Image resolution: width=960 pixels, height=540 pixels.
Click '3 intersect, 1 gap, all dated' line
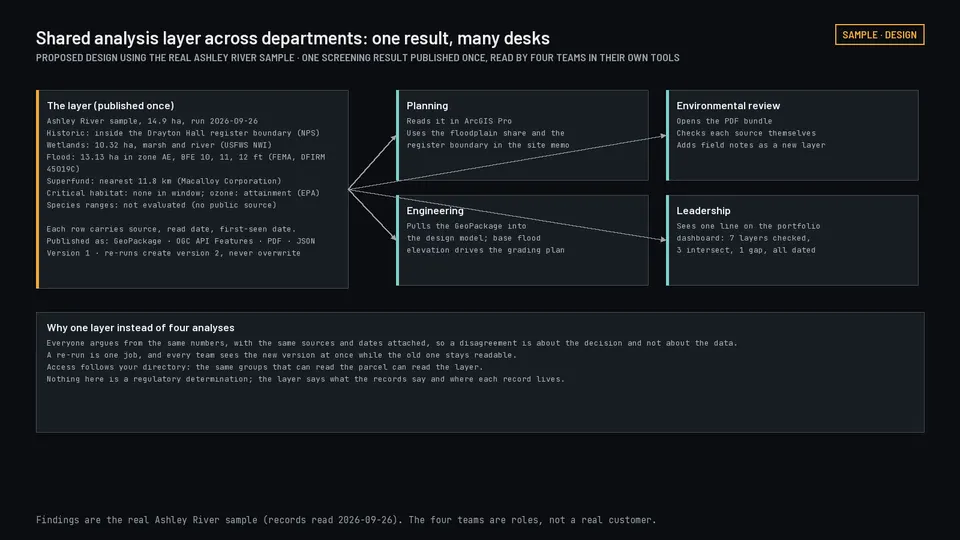click(746, 250)
